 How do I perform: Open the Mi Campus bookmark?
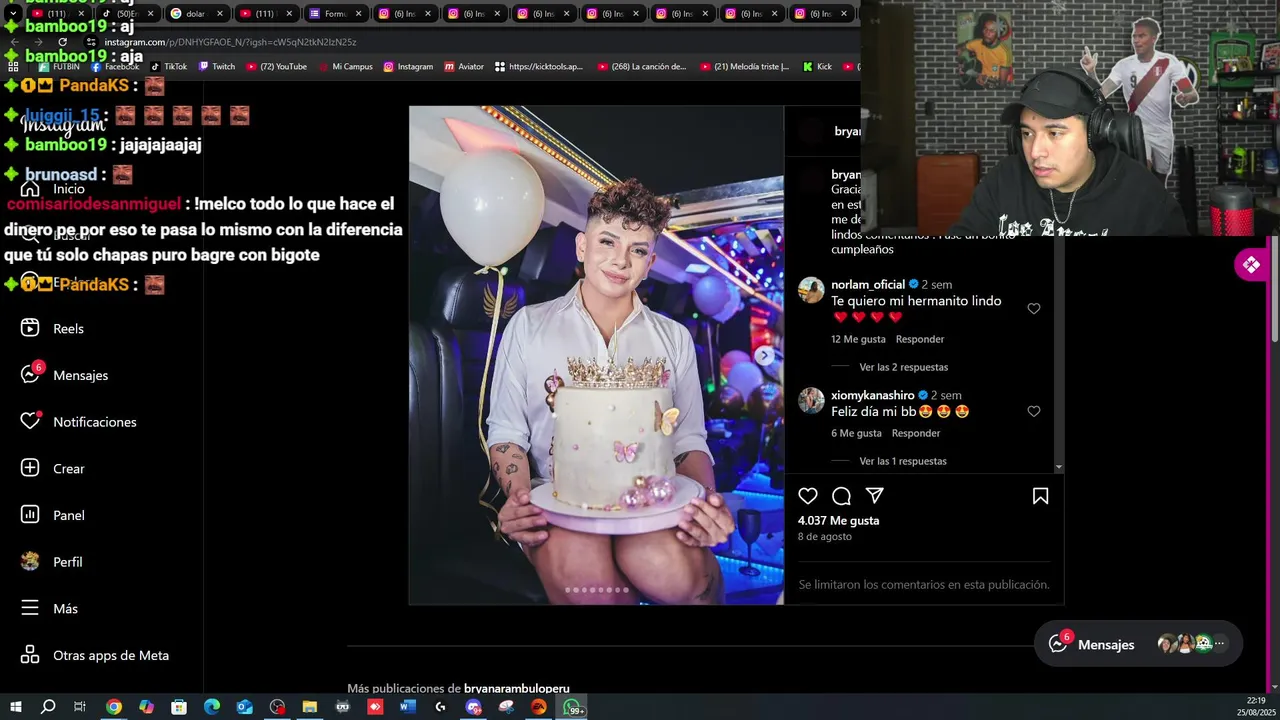coord(345,67)
